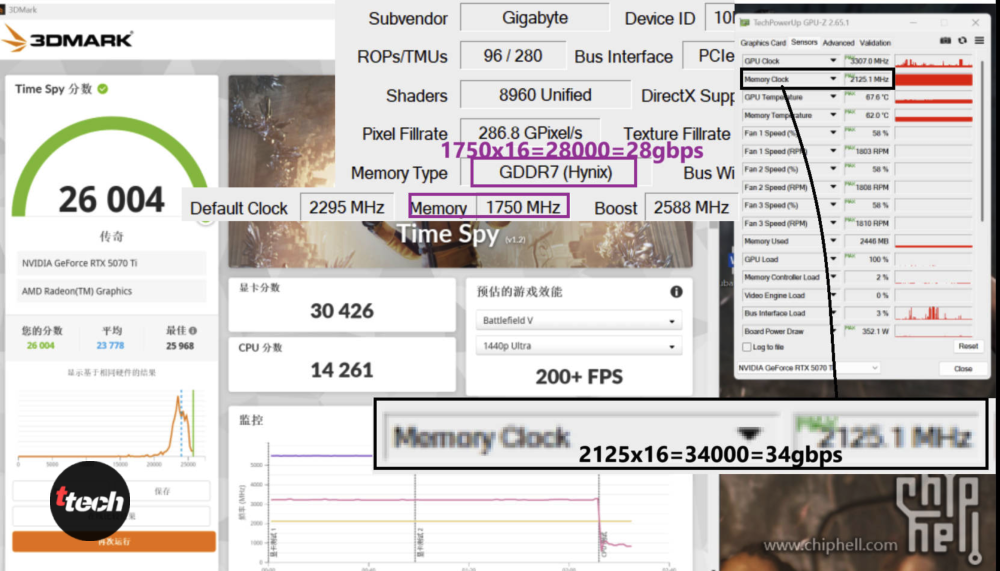
Task: Expand the GPU Clock sensor dropdown
Action: click(833, 61)
